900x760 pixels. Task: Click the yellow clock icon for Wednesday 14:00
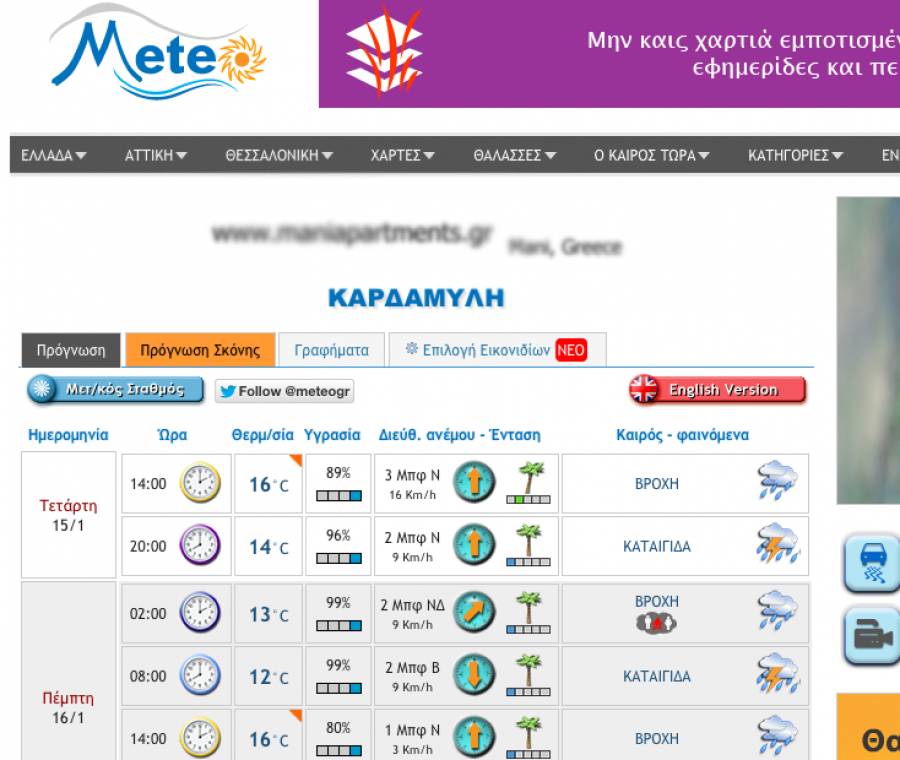(199, 483)
